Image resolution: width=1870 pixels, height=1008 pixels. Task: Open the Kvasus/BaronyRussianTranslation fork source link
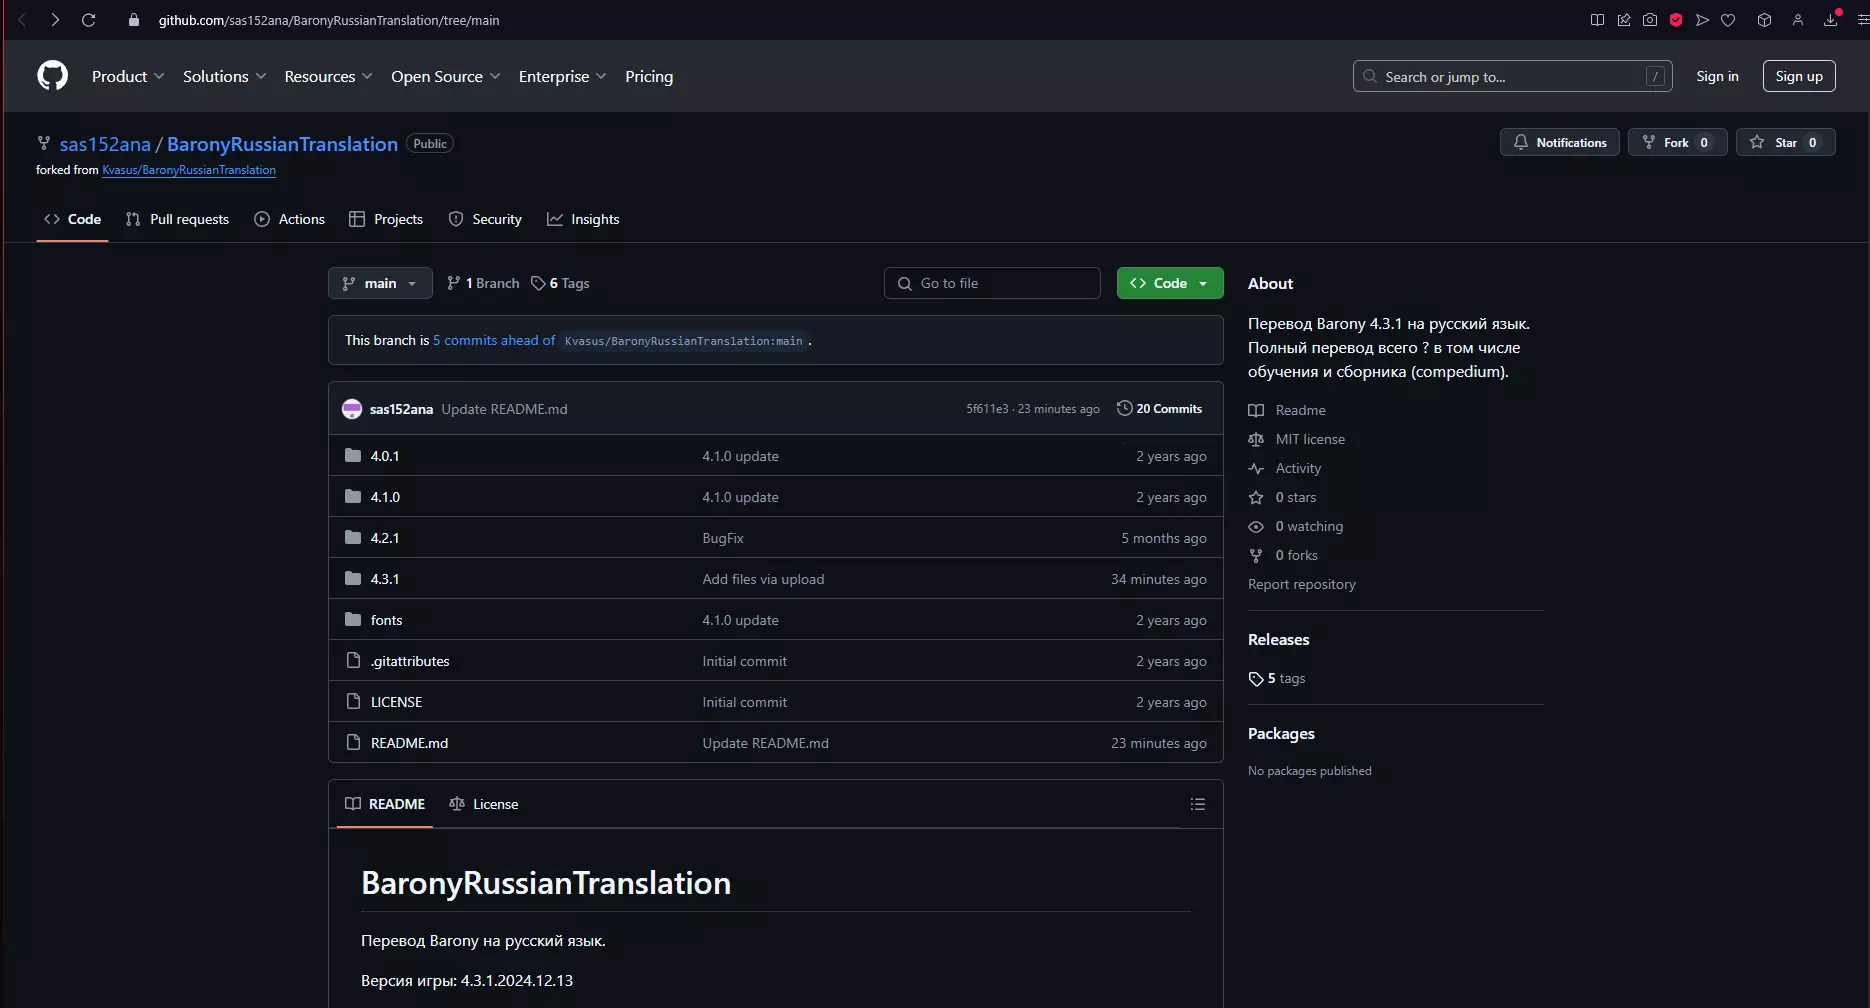(189, 170)
